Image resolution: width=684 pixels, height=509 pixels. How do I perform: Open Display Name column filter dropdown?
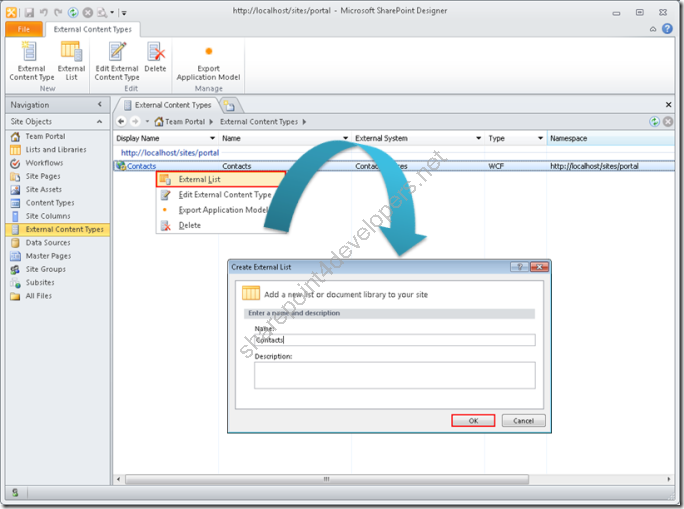[x=212, y=138]
